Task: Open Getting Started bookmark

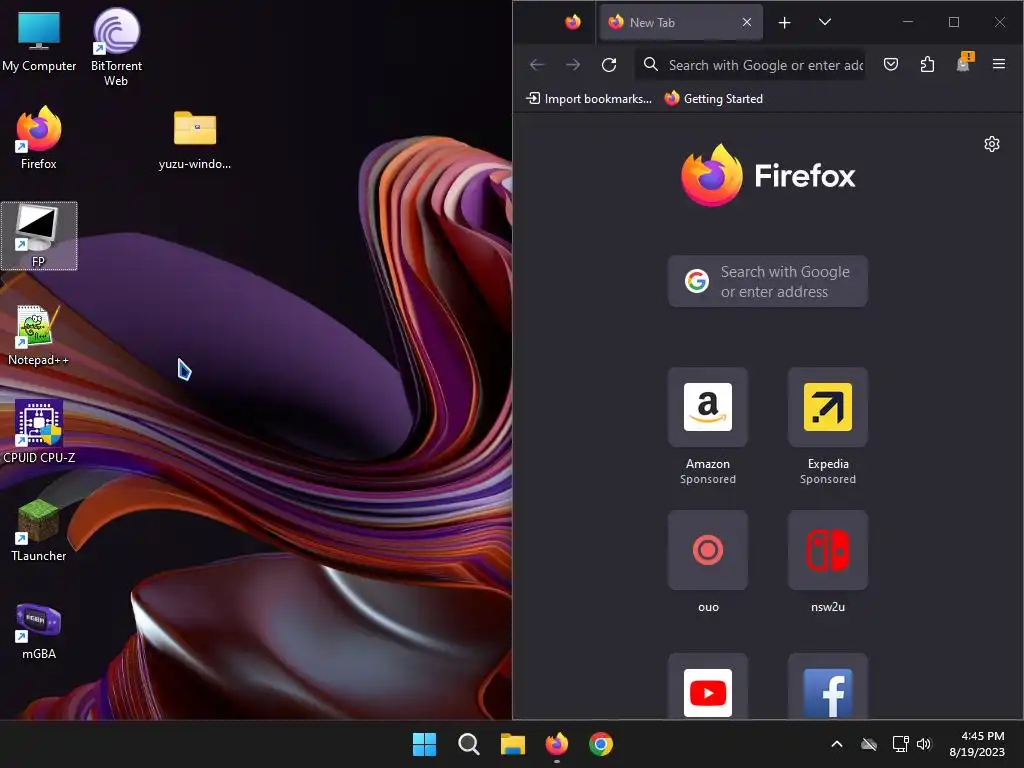Action: [714, 99]
